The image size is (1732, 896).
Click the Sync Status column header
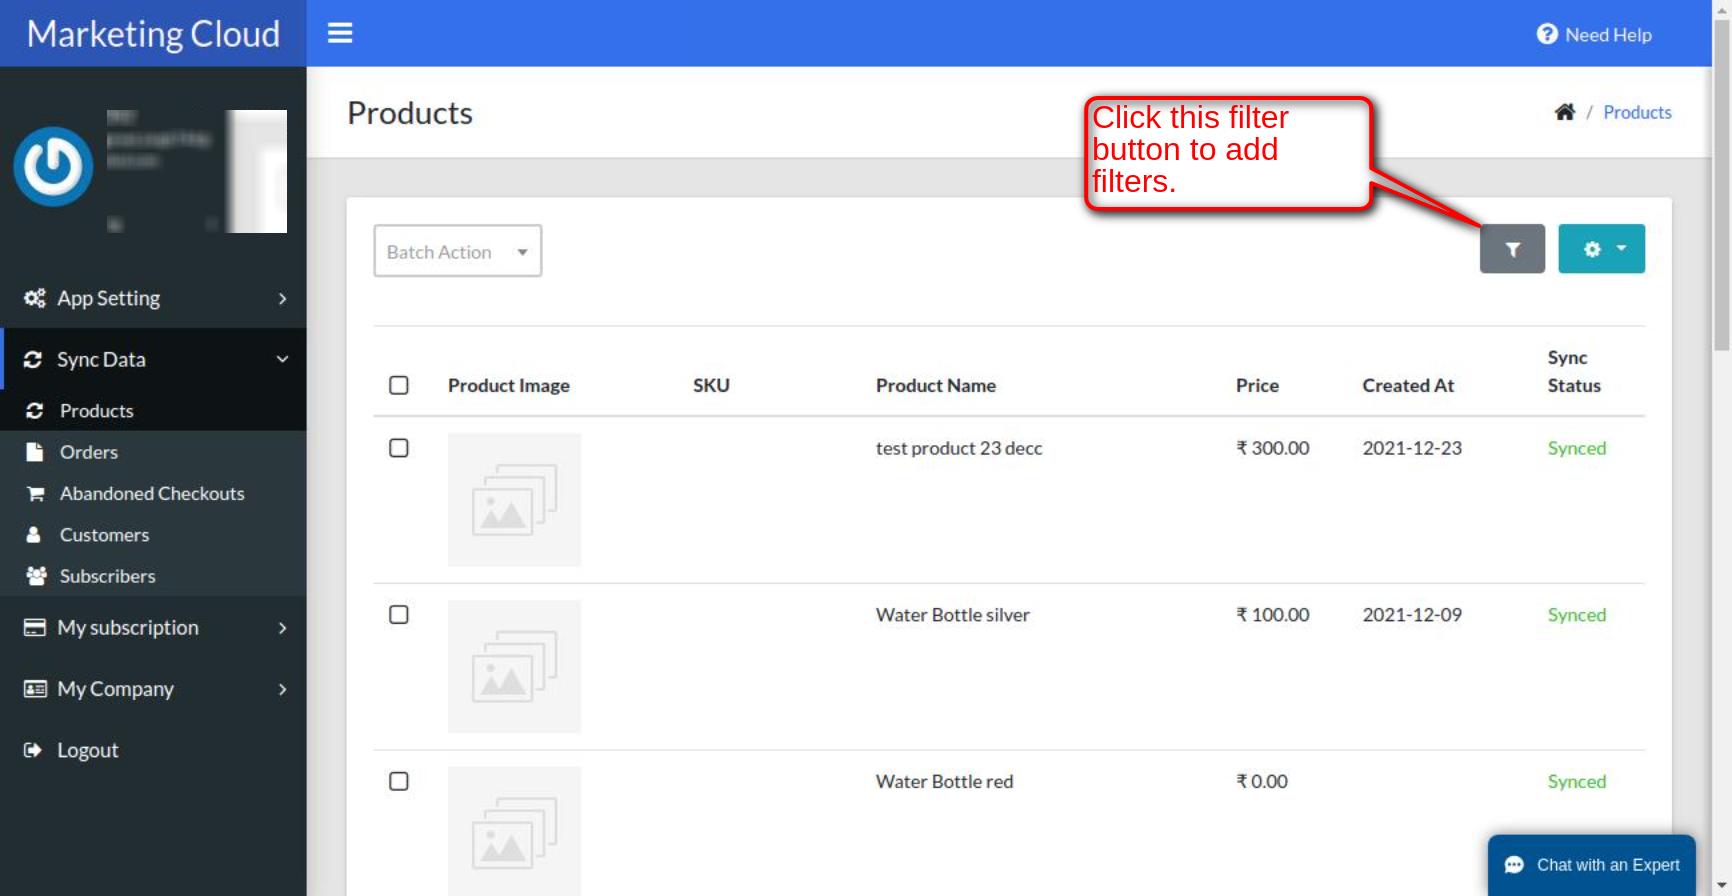point(1574,371)
